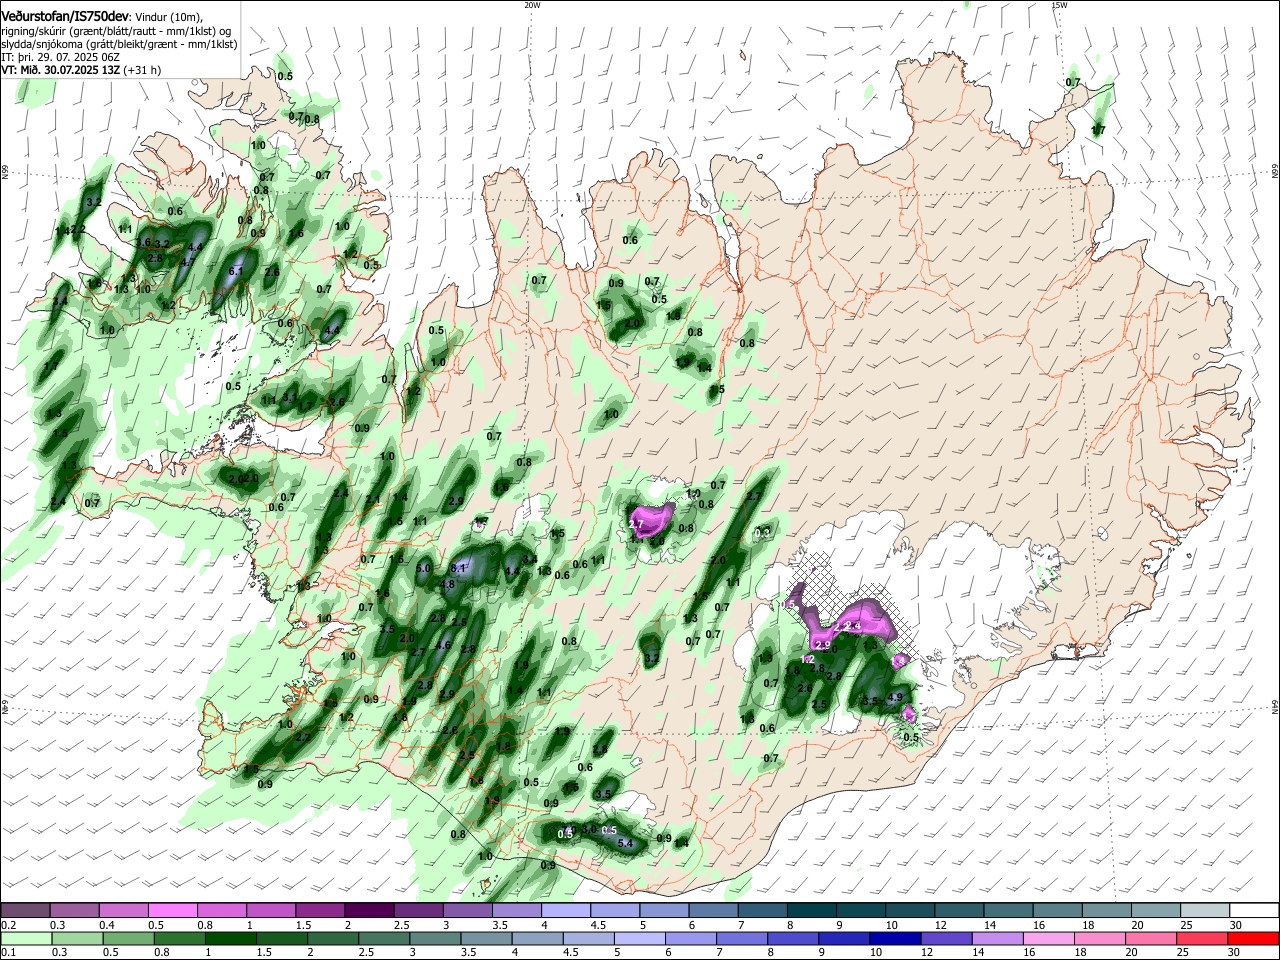This screenshot has height=960, width=1280.
Task: Click the '0.4' label of the upper legend row
Action: [x=107, y=925]
